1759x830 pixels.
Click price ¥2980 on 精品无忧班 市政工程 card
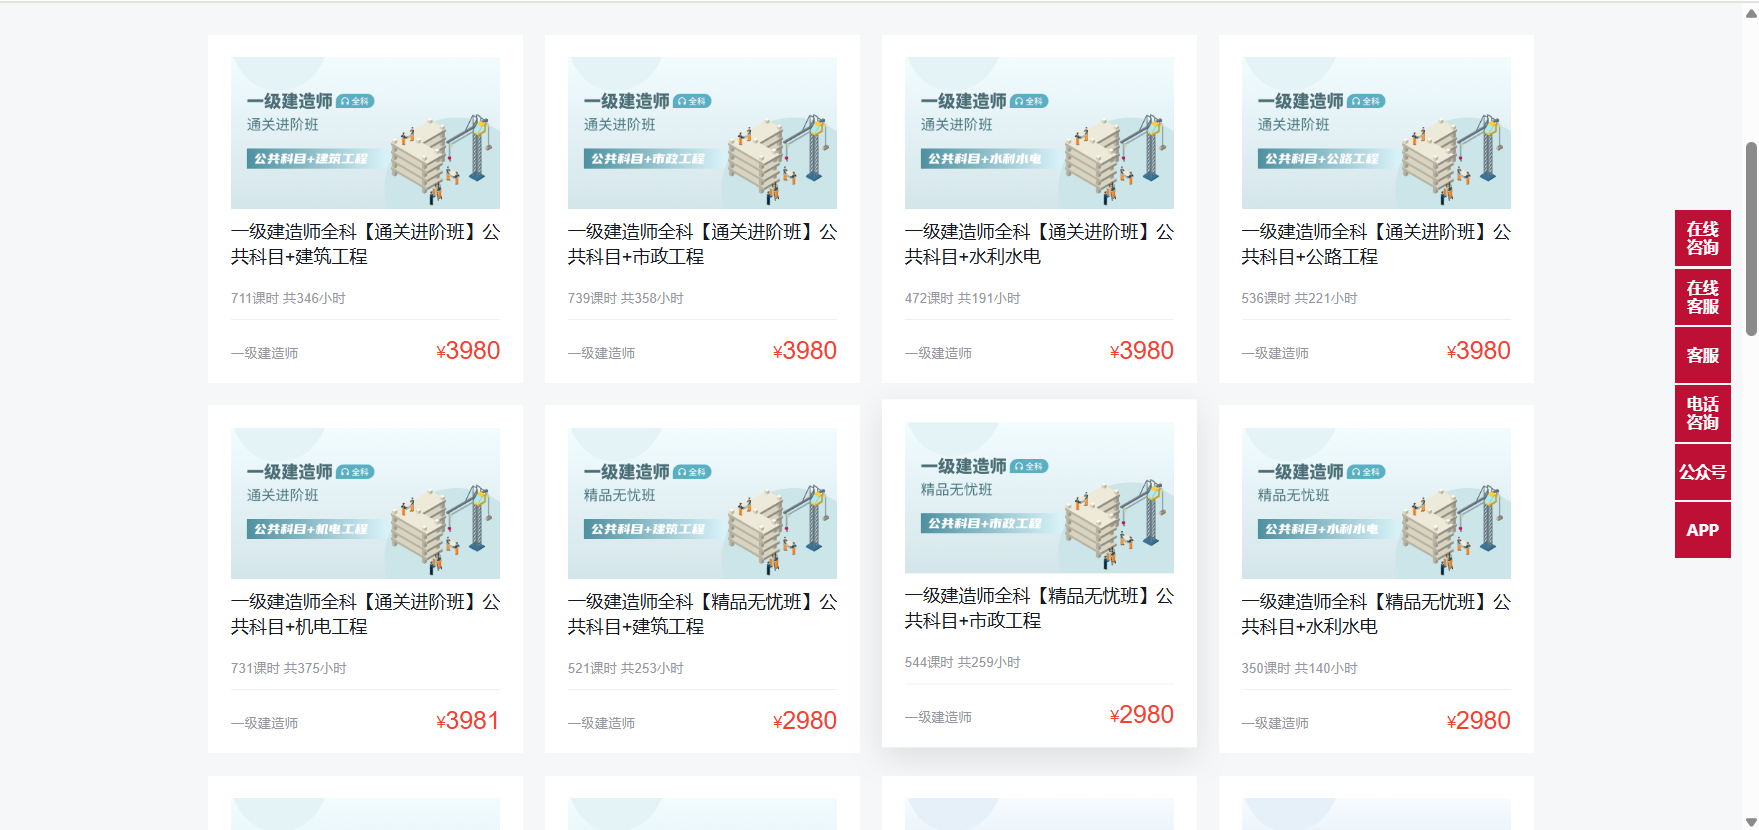(1141, 715)
